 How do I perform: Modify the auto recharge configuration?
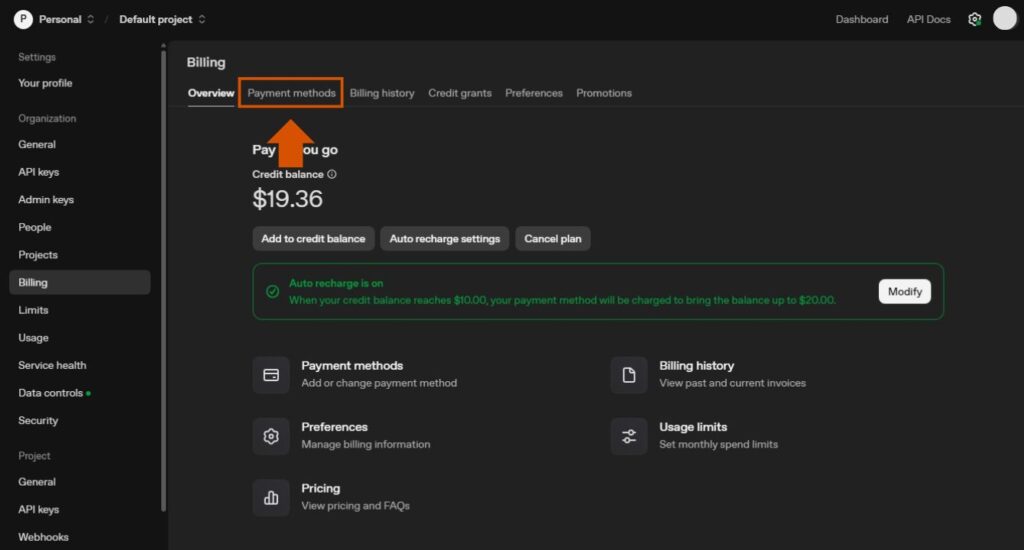pos(904,292)
